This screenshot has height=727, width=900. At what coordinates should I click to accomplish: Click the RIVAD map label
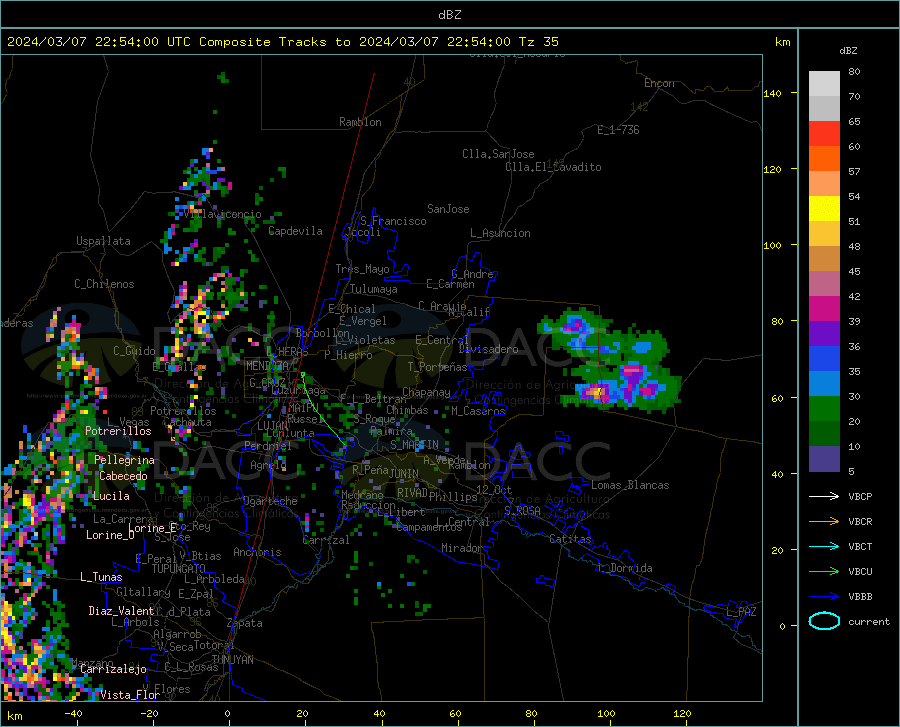412,492
